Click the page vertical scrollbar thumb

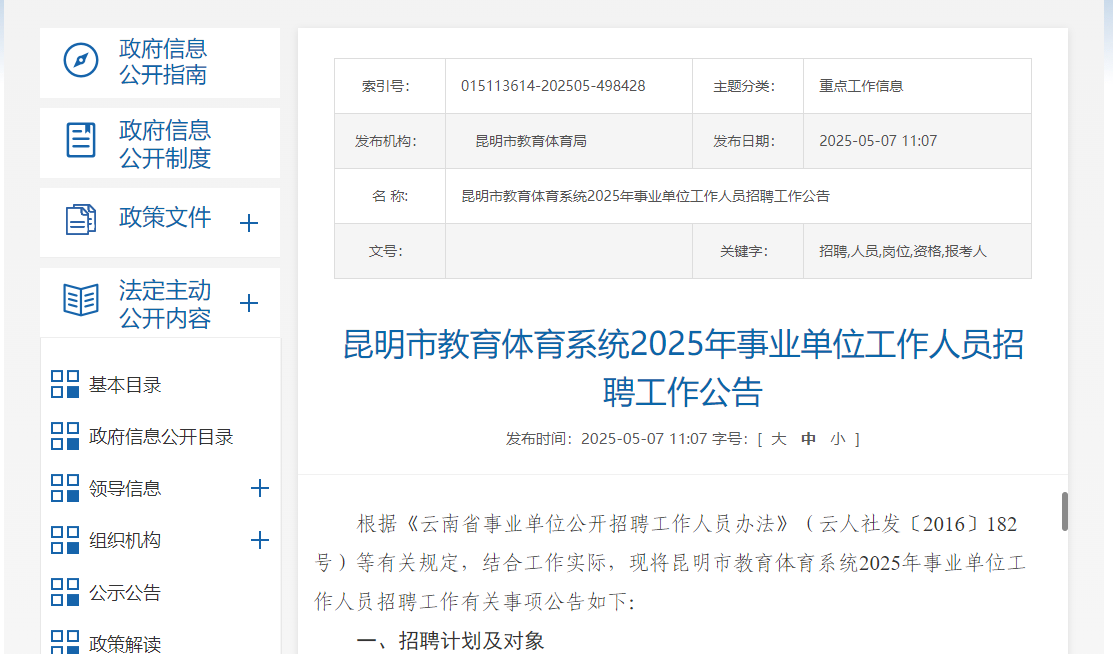pyautogui.click(x=1065, y=511)
